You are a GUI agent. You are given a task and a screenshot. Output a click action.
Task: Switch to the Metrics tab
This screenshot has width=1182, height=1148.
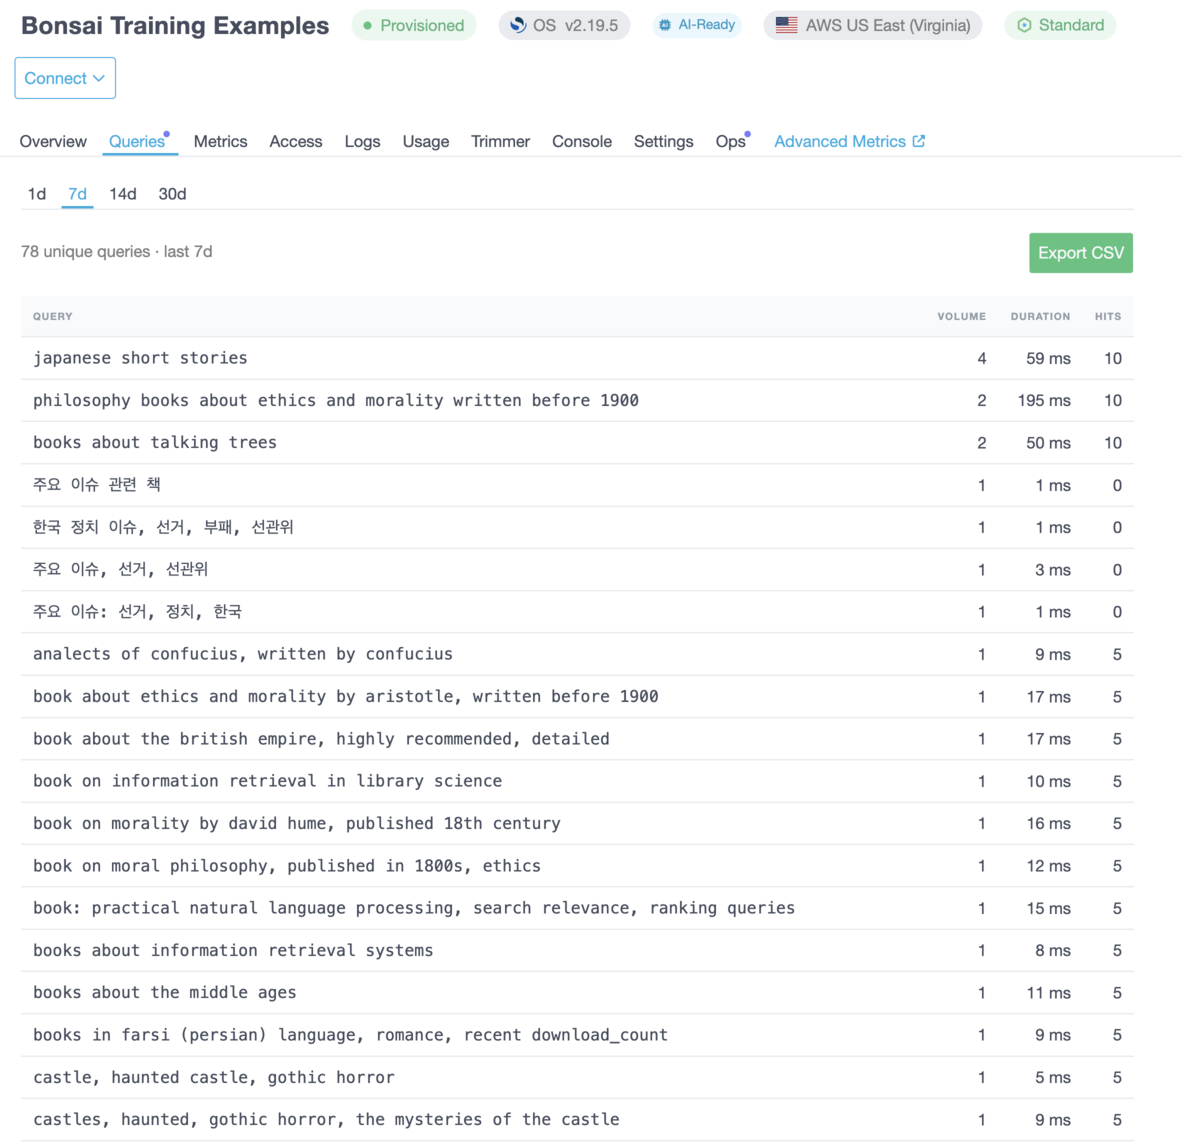pyautogui.click(x=220, y=141)
